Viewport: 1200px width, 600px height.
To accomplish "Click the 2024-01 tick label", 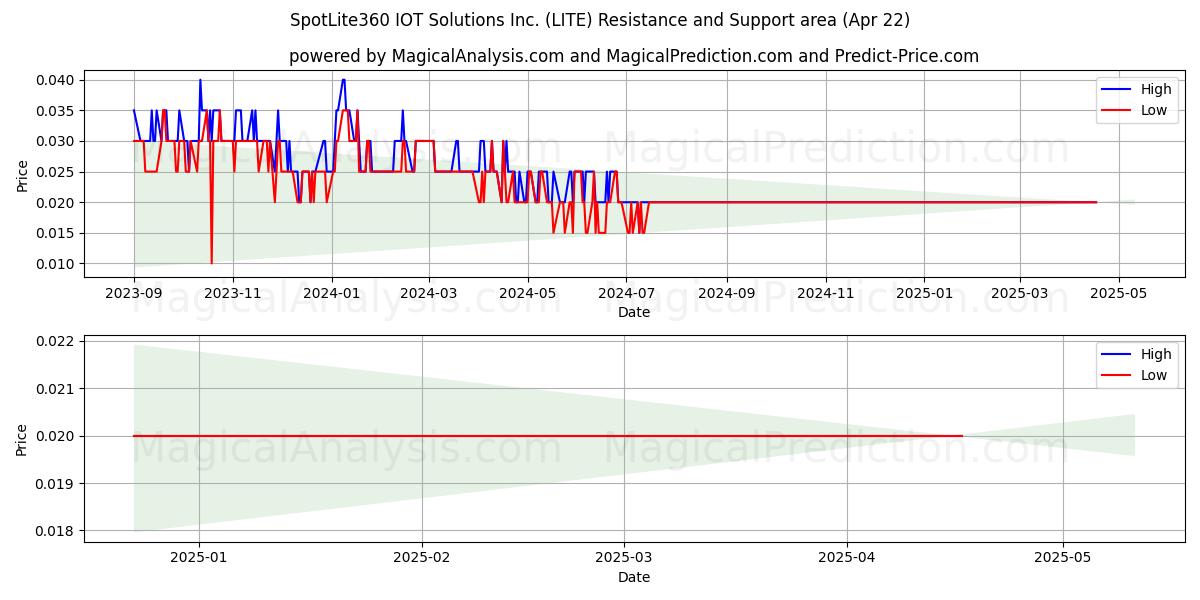I will tap(331, 293).
